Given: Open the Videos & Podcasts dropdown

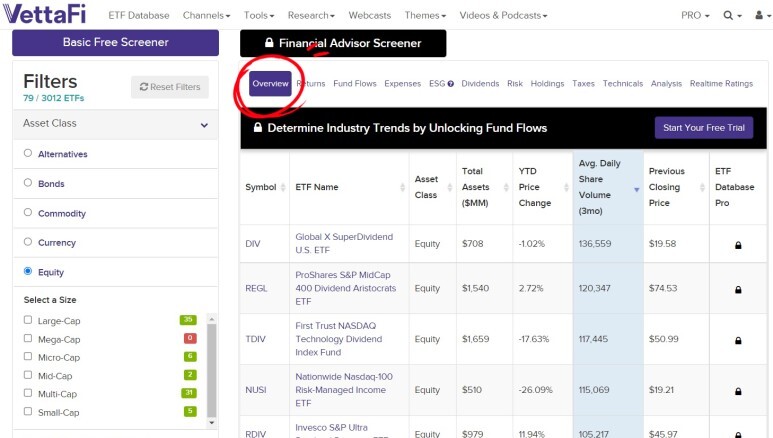Looking at the screenshot, I should (503, 15).
